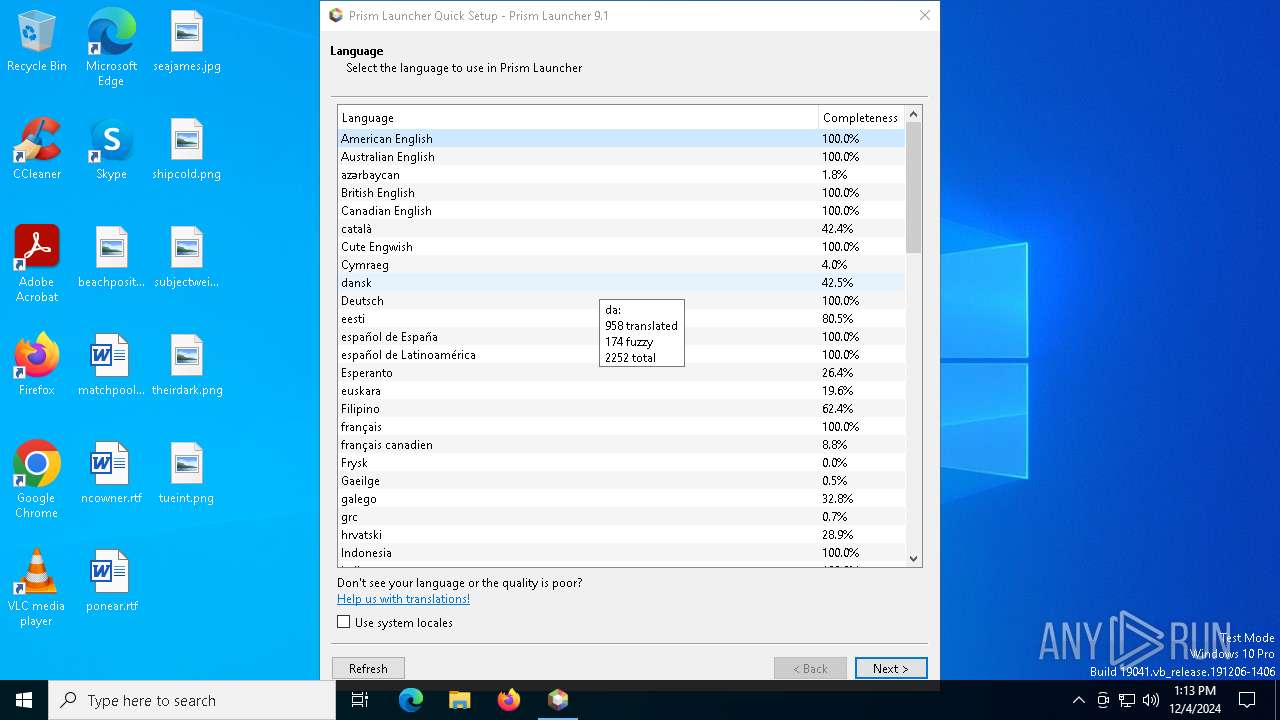Select subjectwei image file on desktop
1280x720 pixels.
tap(187, 258)
